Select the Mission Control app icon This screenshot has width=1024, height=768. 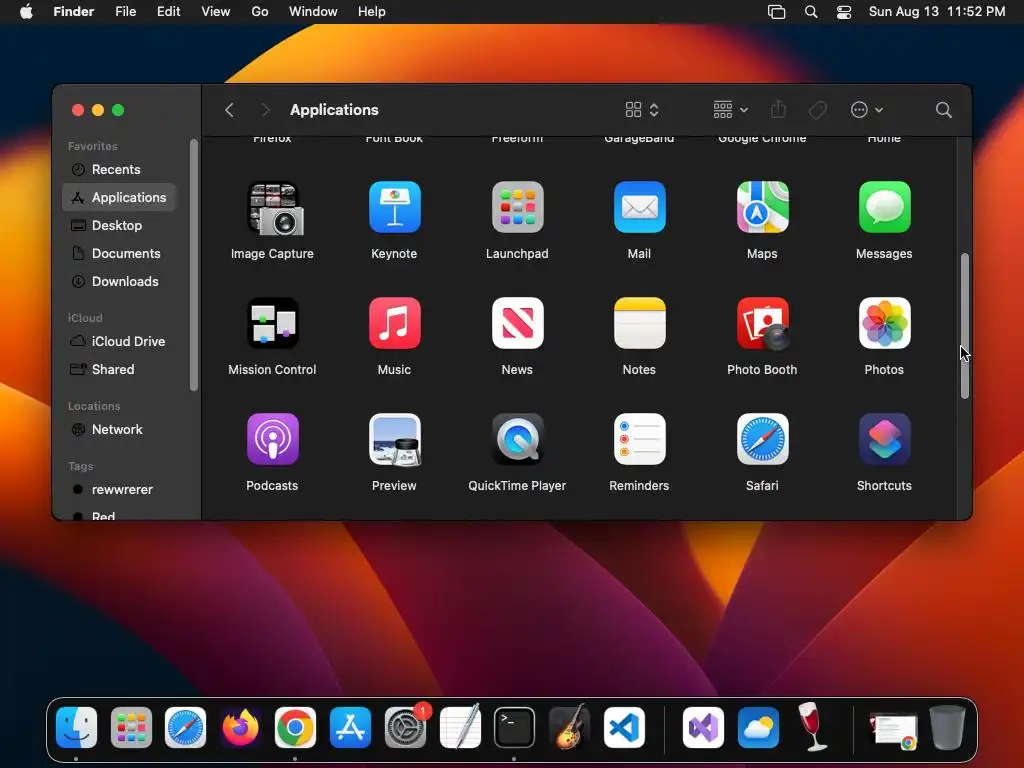[x=272, y=323]
